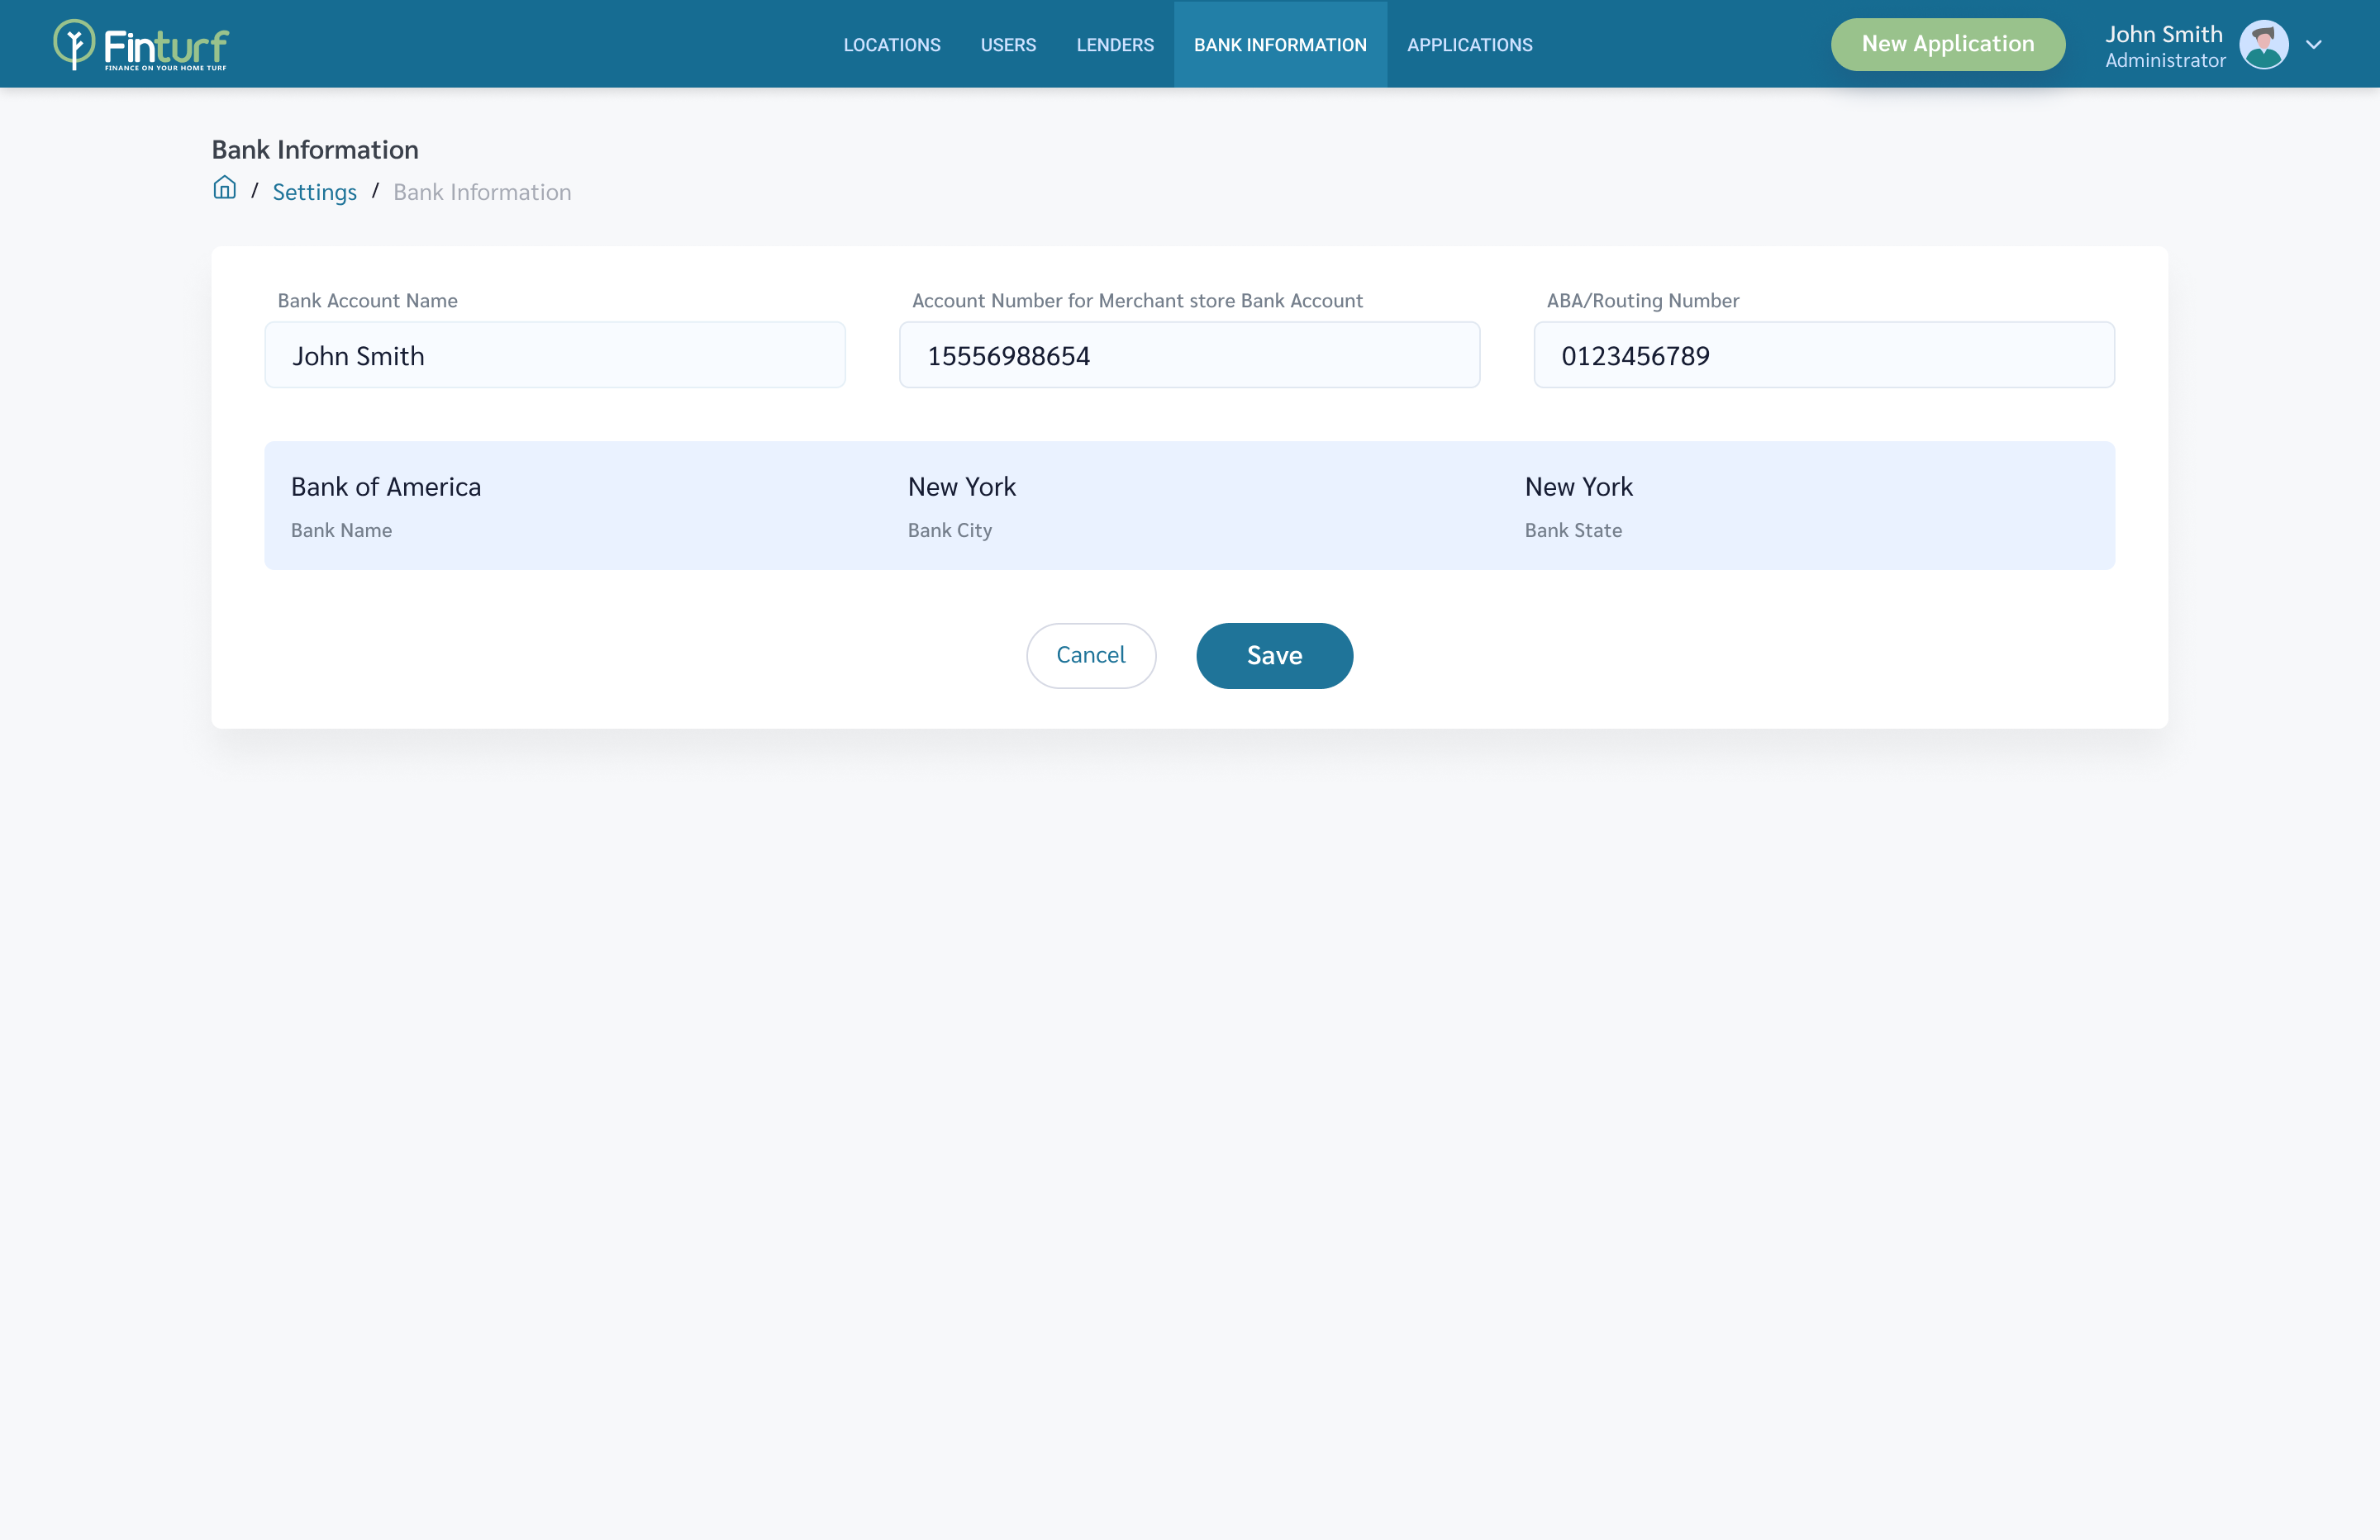This screenshot has width=2380, height=1540.
Task: Click the Finturf logo
Action: click(x=140, y=44)
